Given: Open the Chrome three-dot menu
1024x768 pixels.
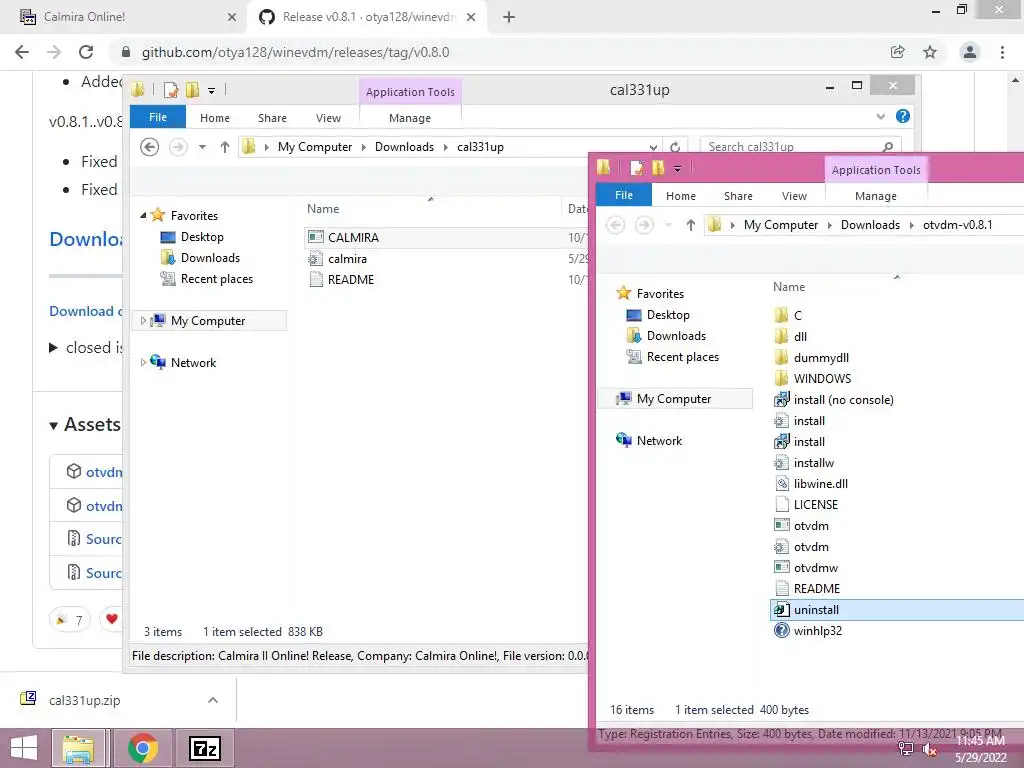Looking at the screenshot, I should point(1002,52).
